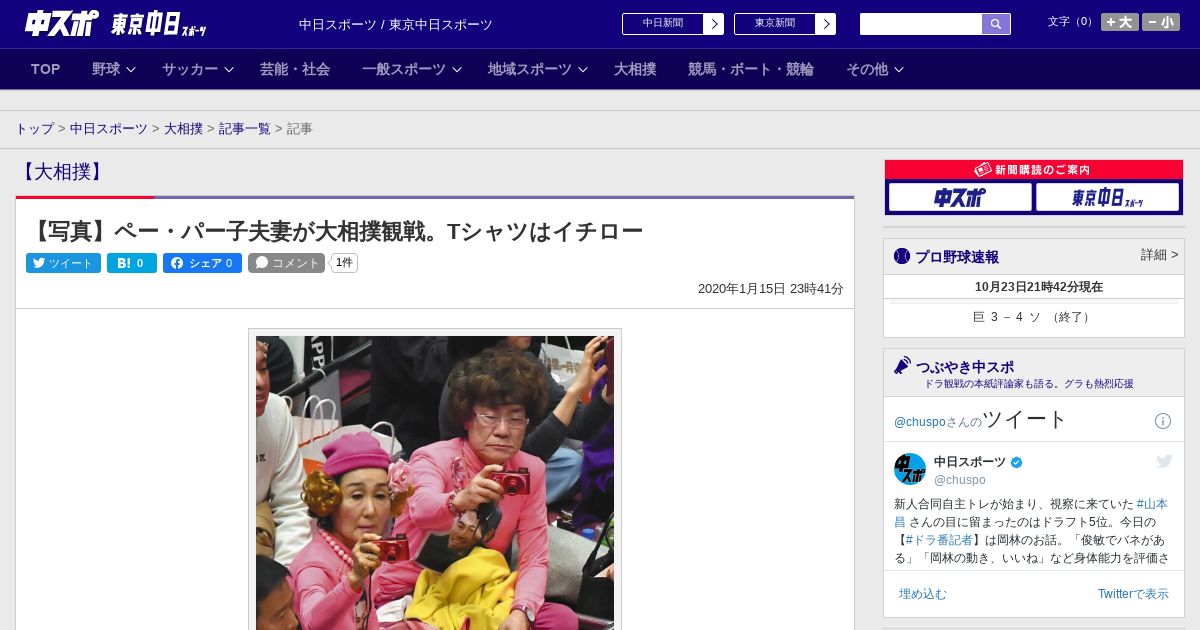The width and height of the screenshot is (1200, 630).
Task: Open the Pe-Pako sumo photo
Action: pyautogui.click(x=435, y=482)
